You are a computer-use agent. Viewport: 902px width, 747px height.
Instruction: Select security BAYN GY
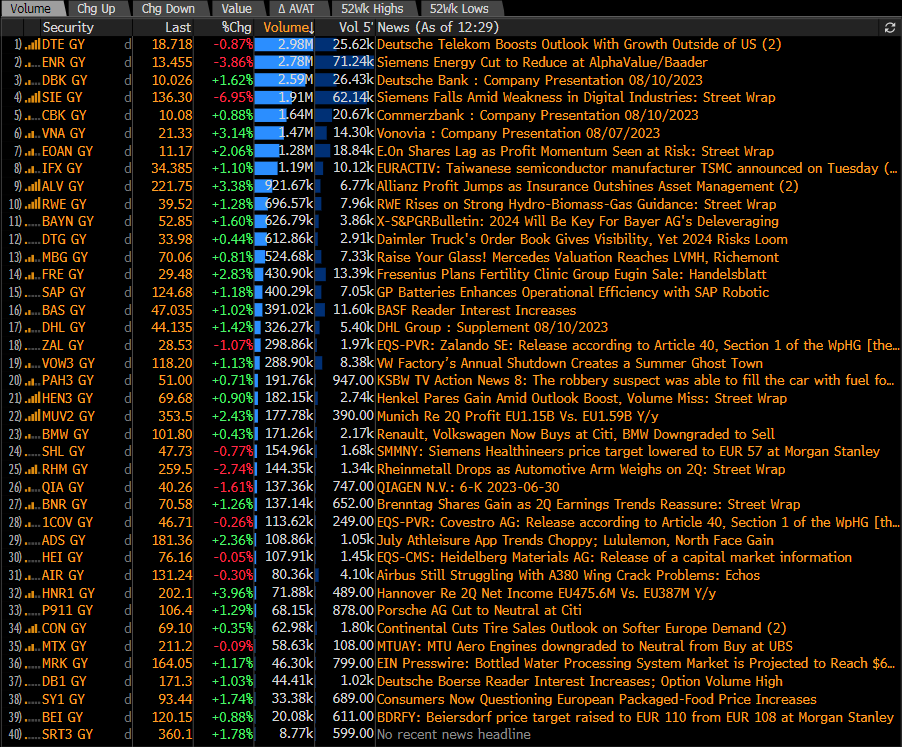click(x=67, y=221)
